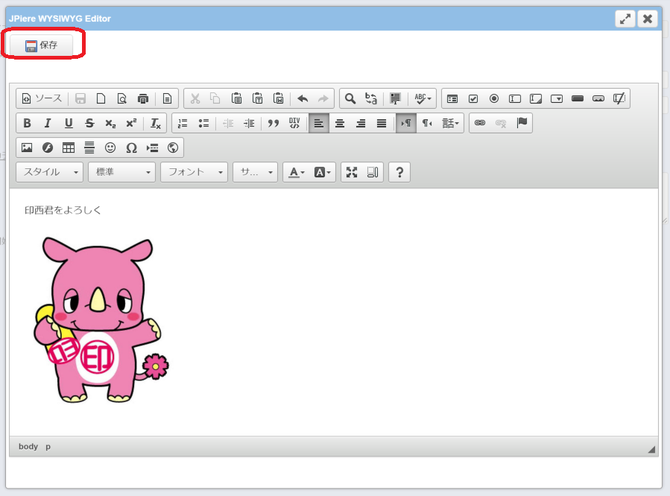Image resolution: width=670 pixels, height=496 pixels.
Task: Open the templates icon
Action: pos(167,99)
